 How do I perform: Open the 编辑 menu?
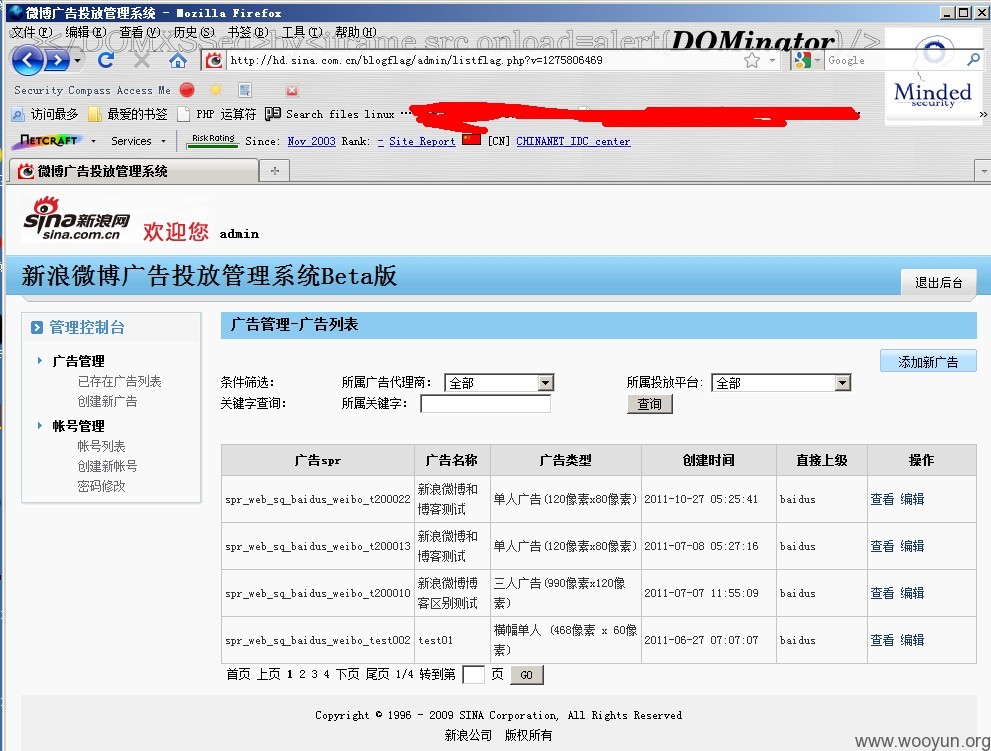coord(85,32)
